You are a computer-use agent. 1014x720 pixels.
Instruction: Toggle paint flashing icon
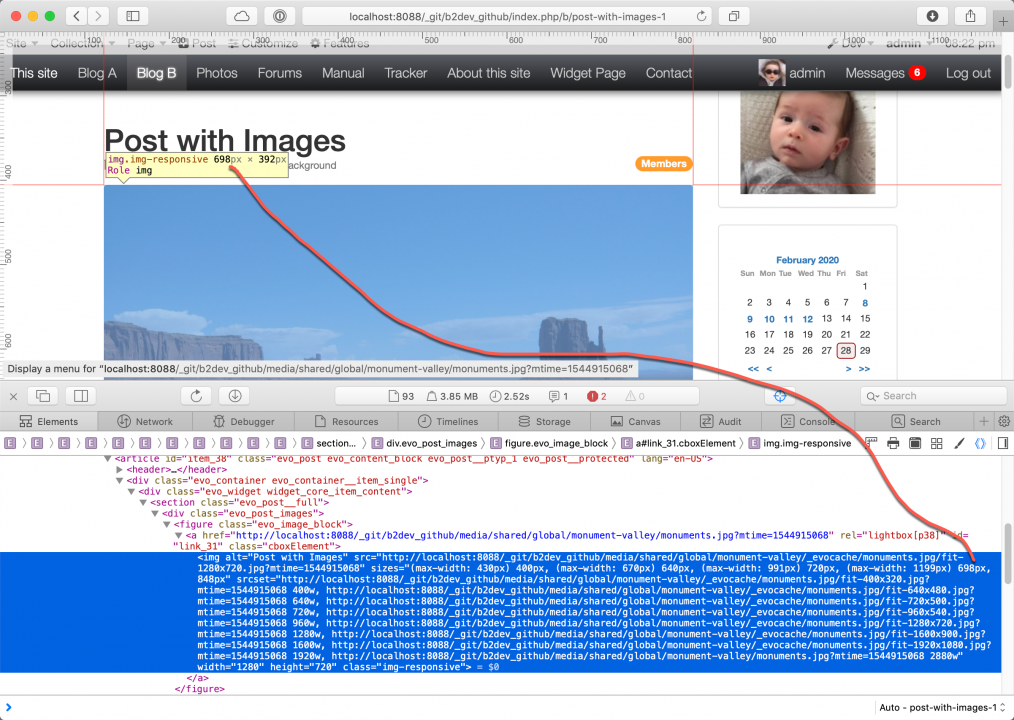(915, 443)
